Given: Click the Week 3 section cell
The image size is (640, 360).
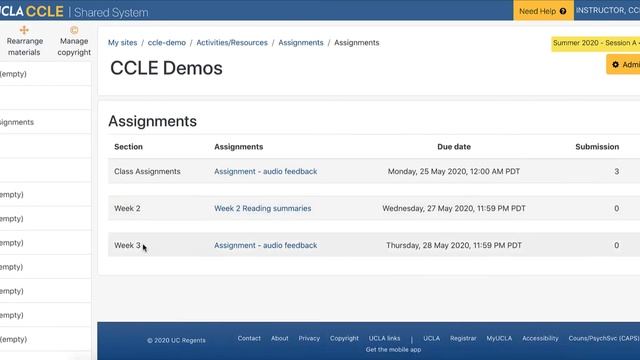Looking at the screenshot, I should 127,245.
